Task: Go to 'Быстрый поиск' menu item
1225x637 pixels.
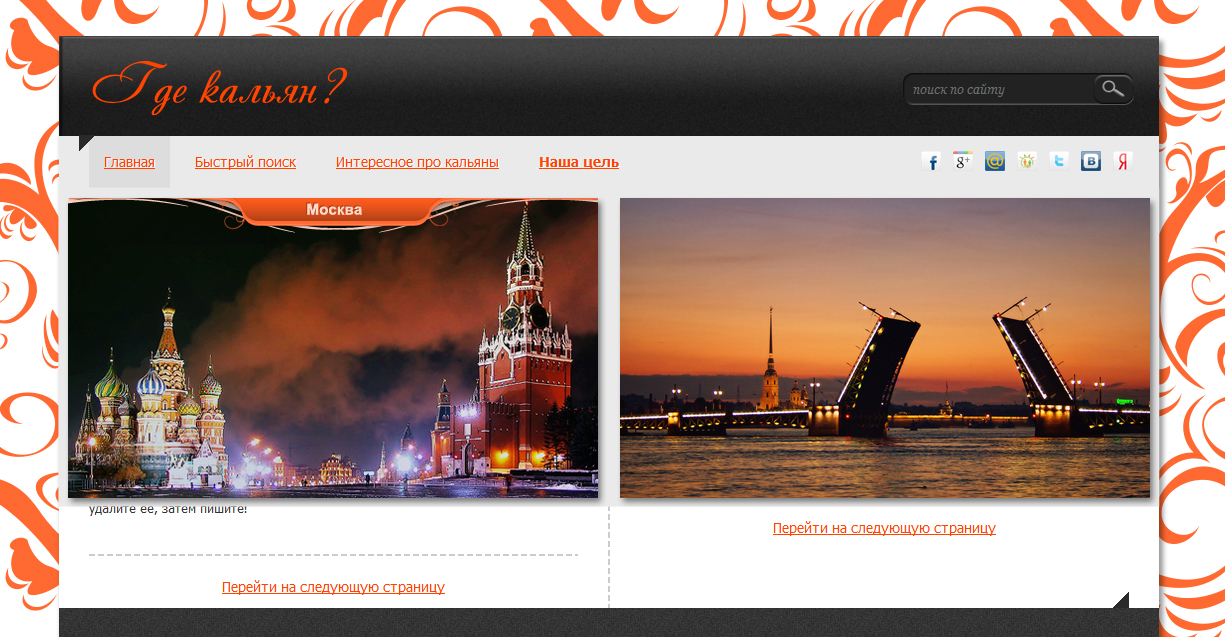Action: click(245, 162)
